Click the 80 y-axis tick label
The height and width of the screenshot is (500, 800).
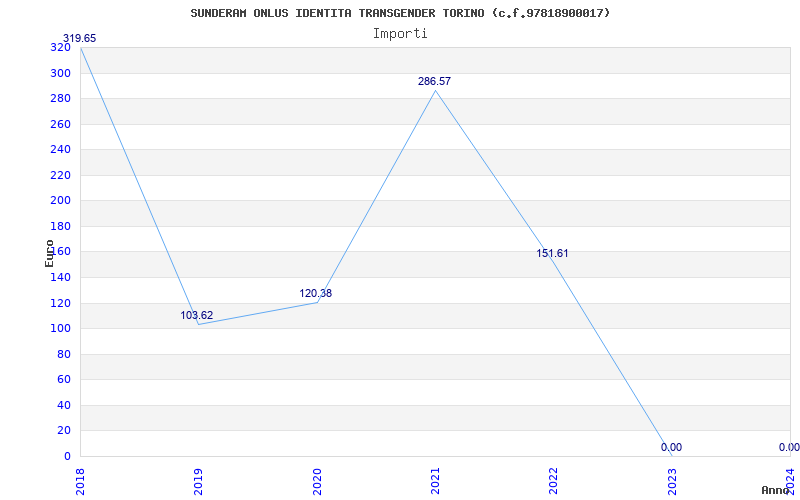pos(63,355)
